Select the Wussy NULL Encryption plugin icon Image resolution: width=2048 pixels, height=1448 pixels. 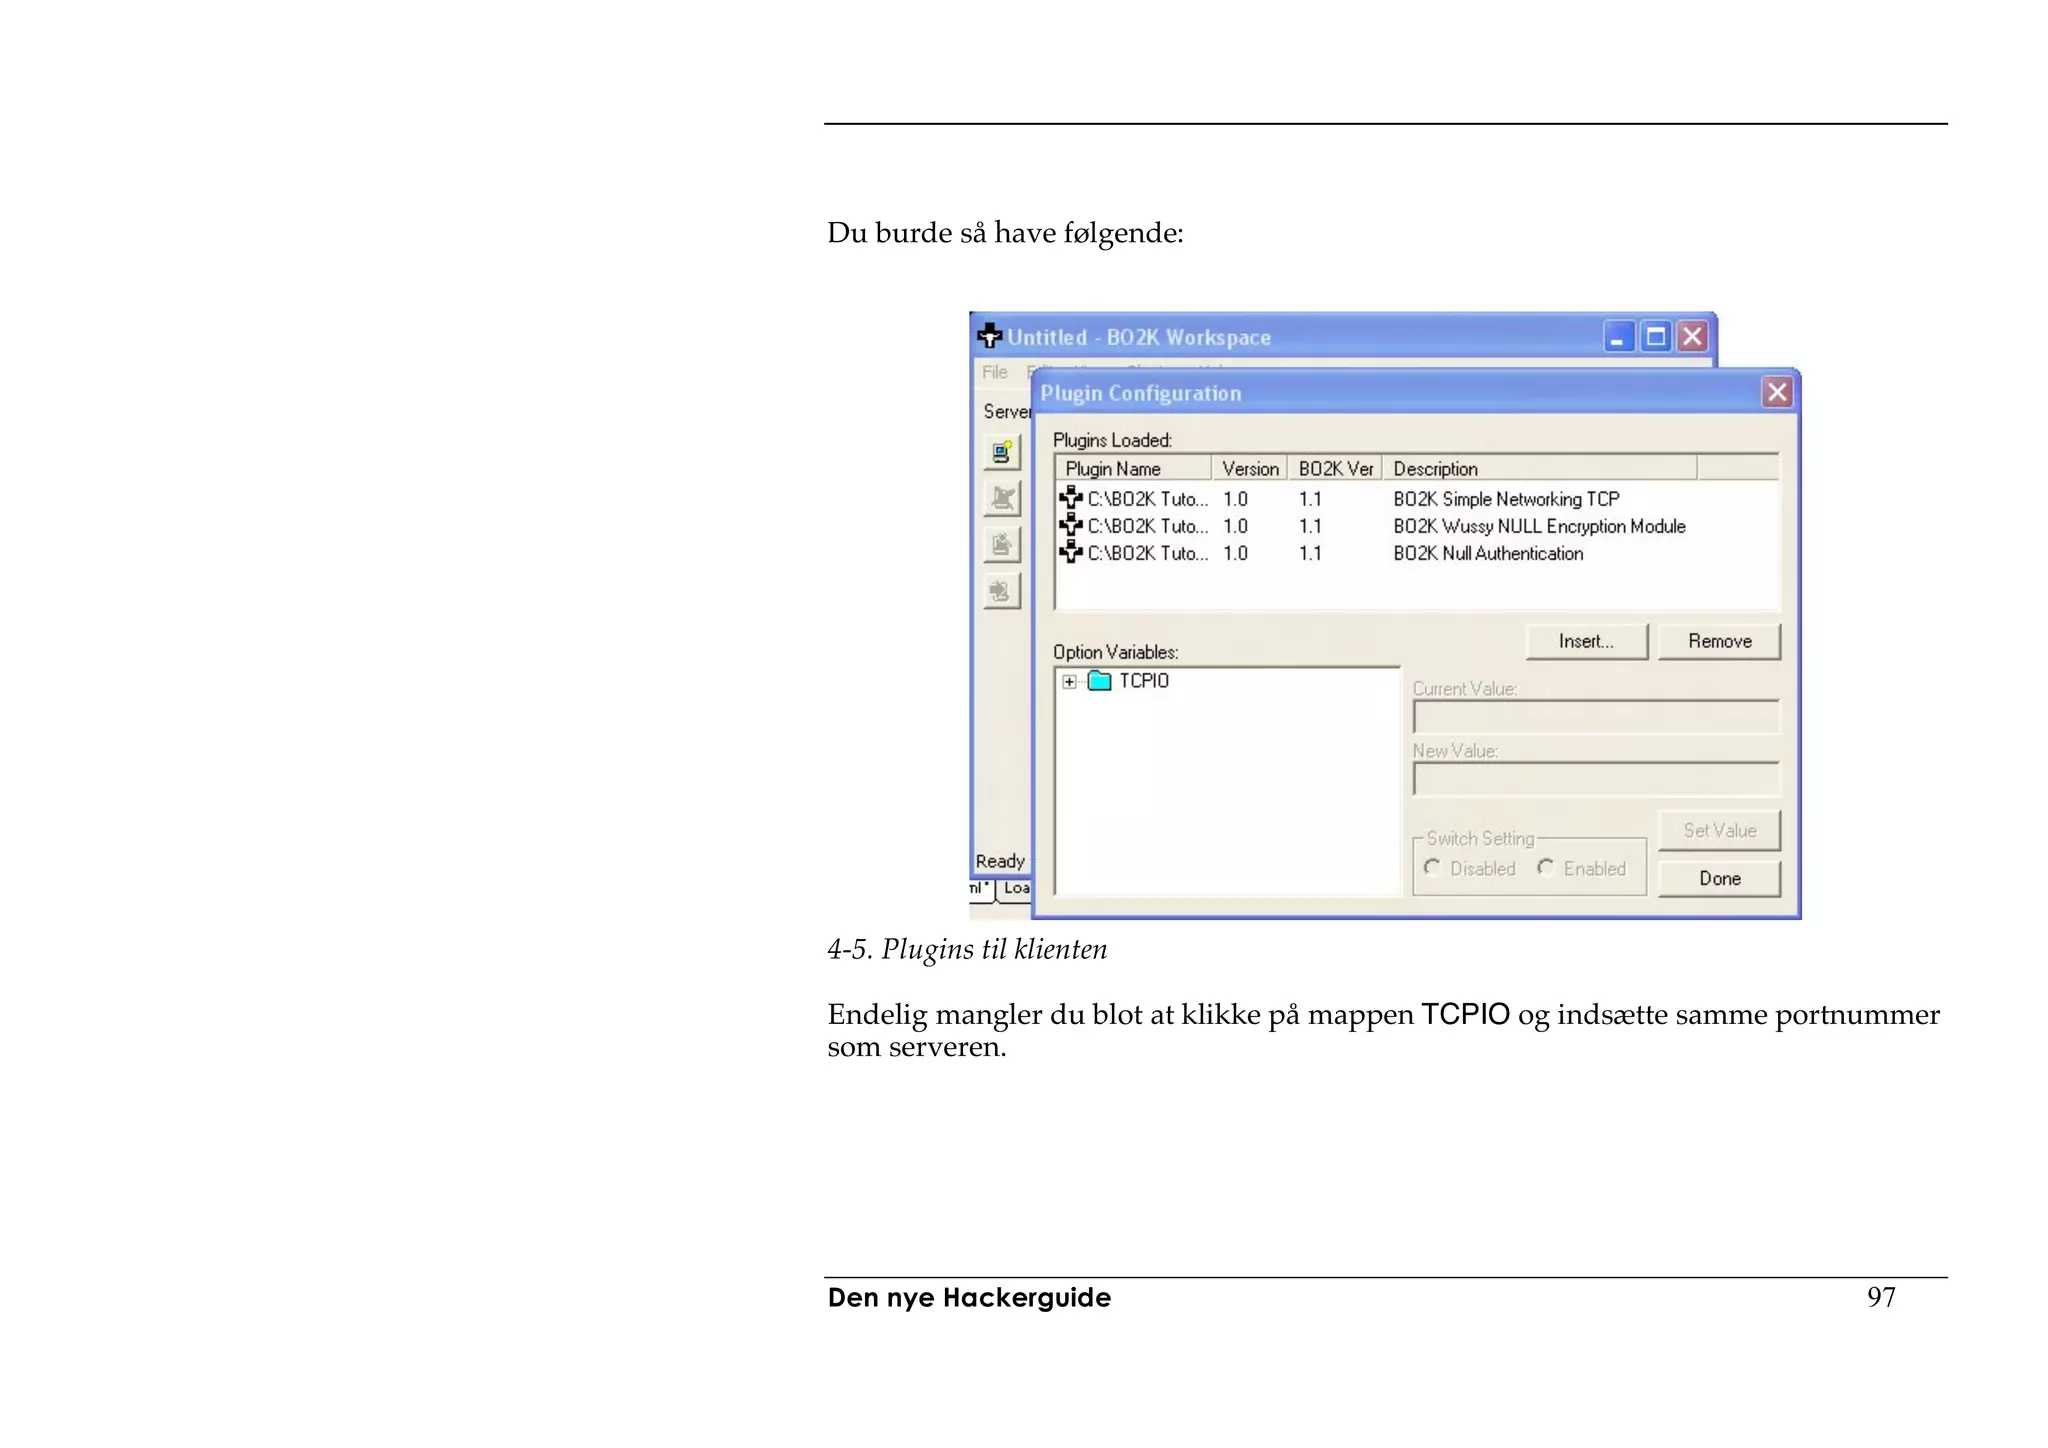1071,525
